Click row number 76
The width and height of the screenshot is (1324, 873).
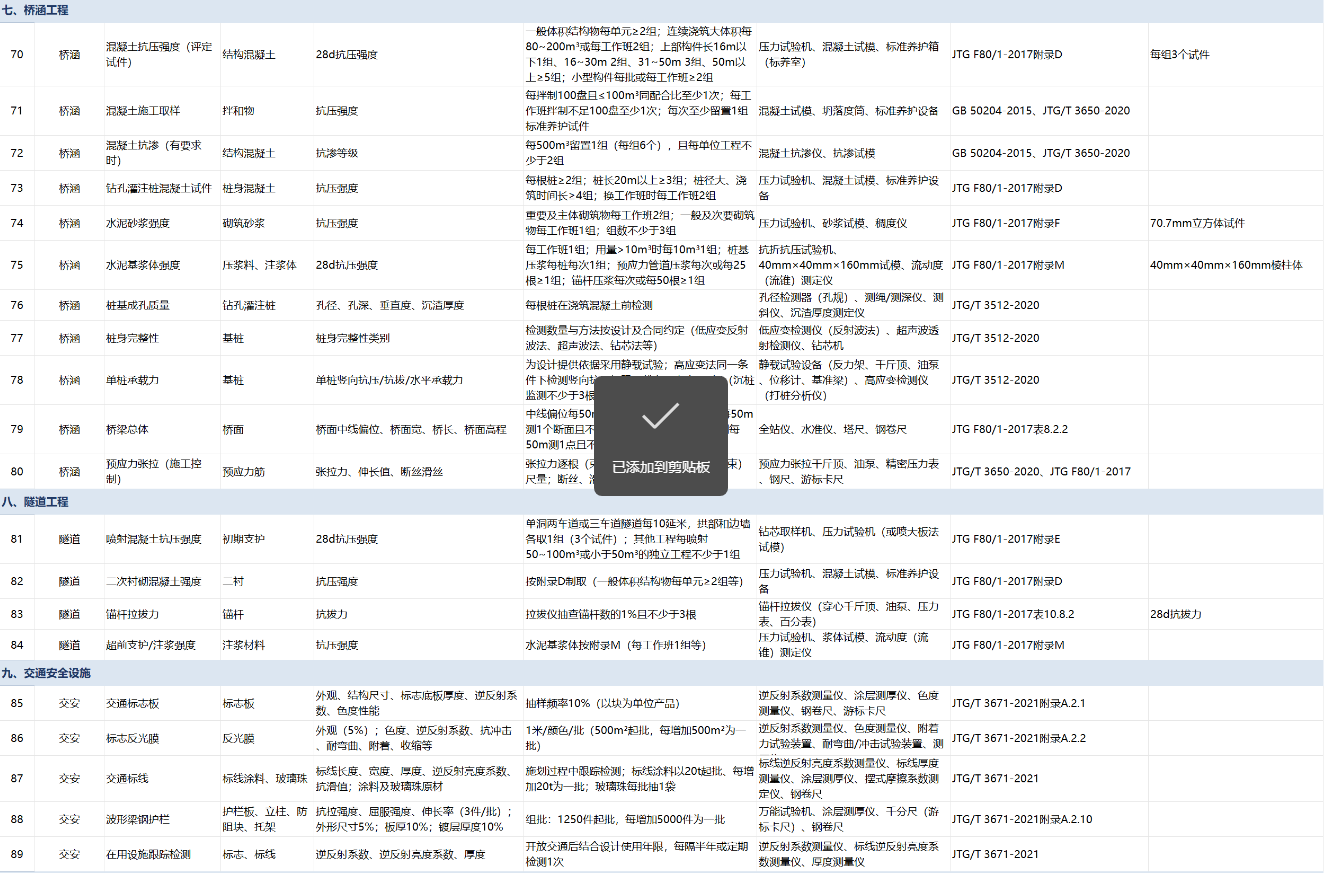coord(17,305)
